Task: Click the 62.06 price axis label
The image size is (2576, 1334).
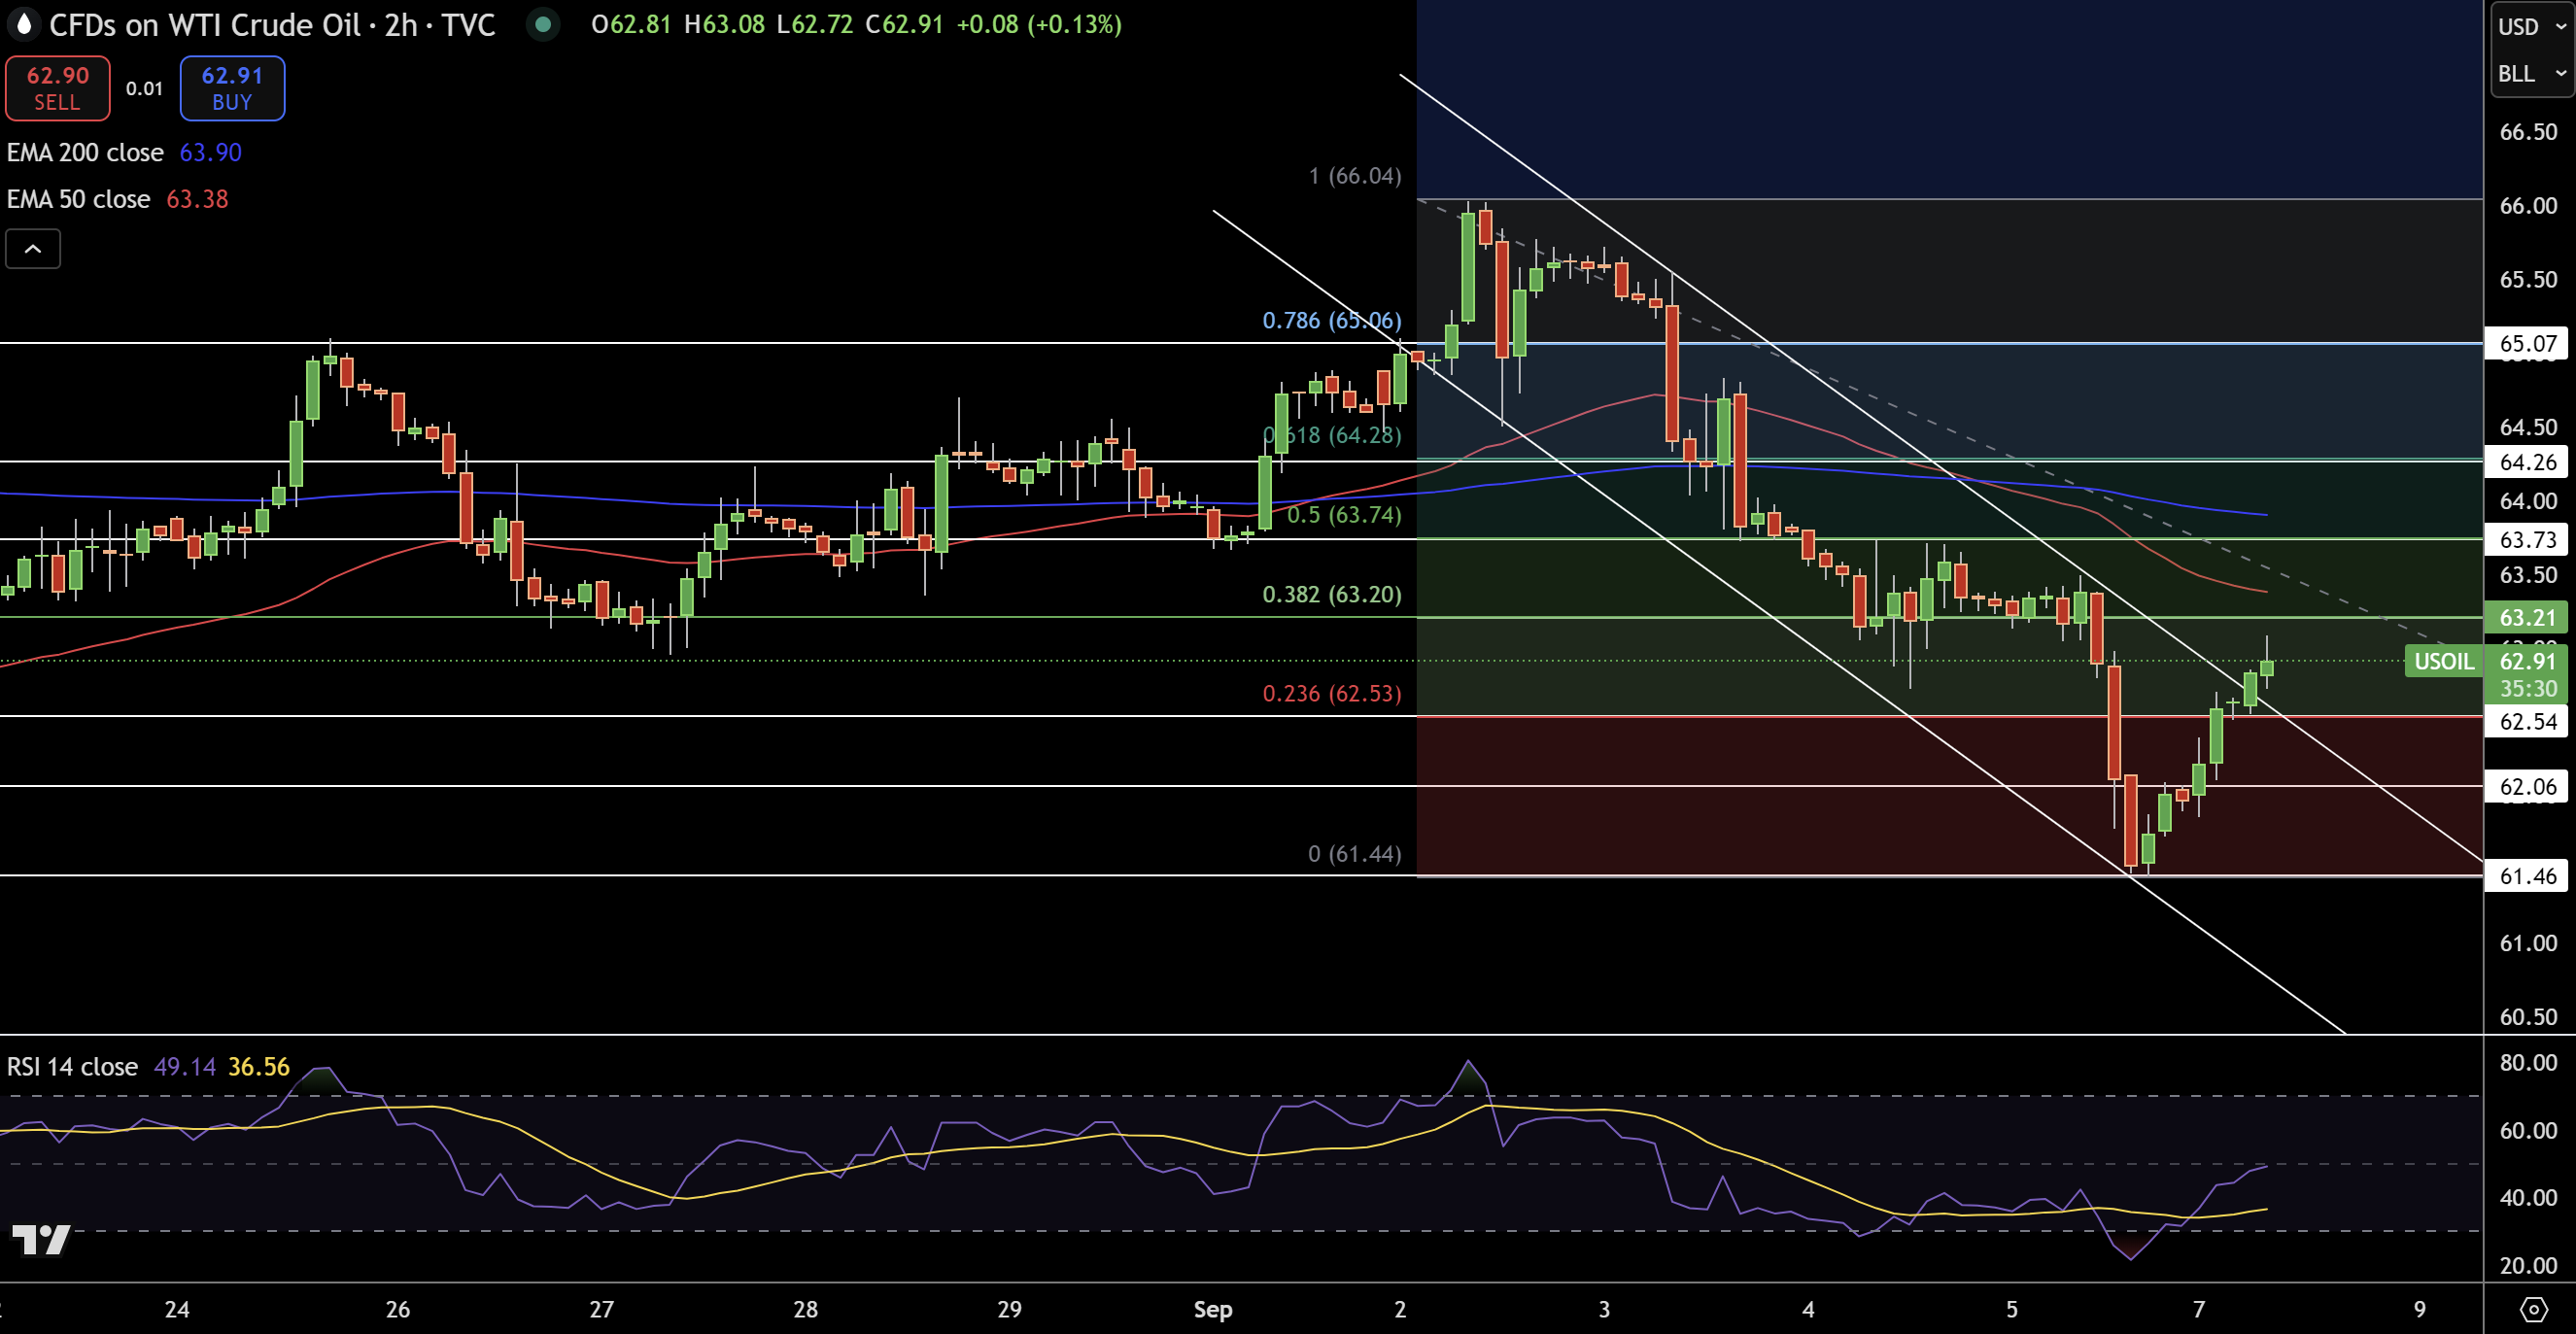Action: [x=2527, y=787]
